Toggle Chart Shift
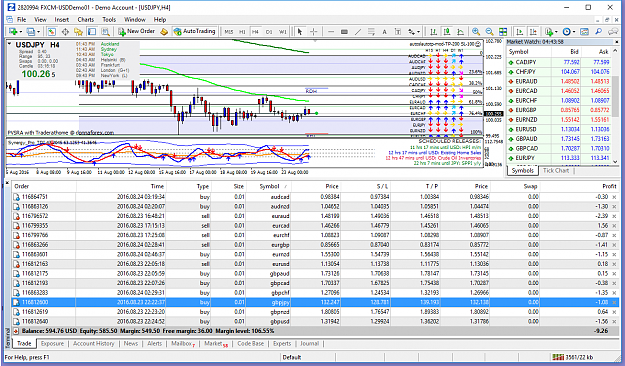 tap(533, 31)
